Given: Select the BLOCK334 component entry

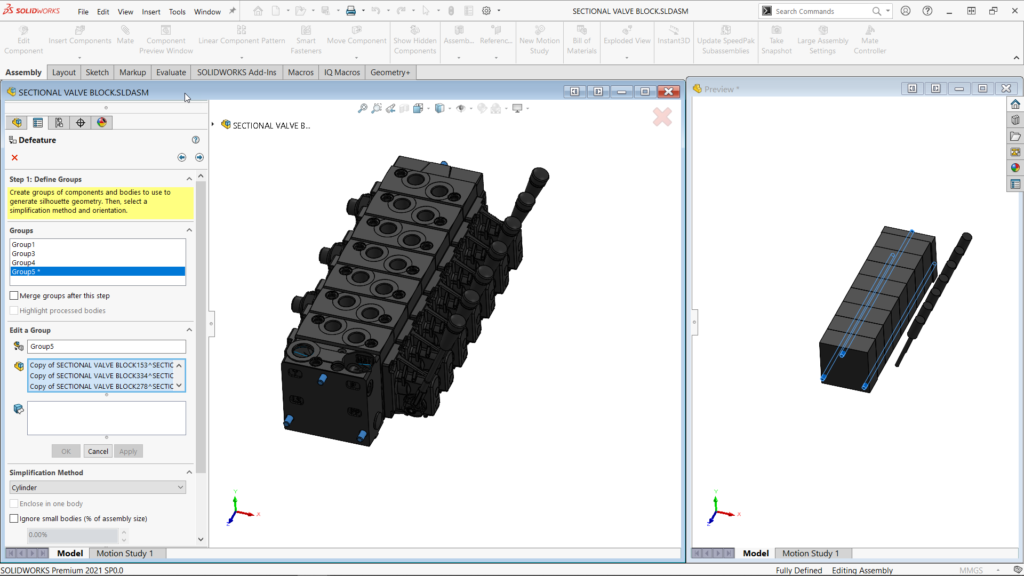Looking at the screenshot, I should (x=101, y=376).
